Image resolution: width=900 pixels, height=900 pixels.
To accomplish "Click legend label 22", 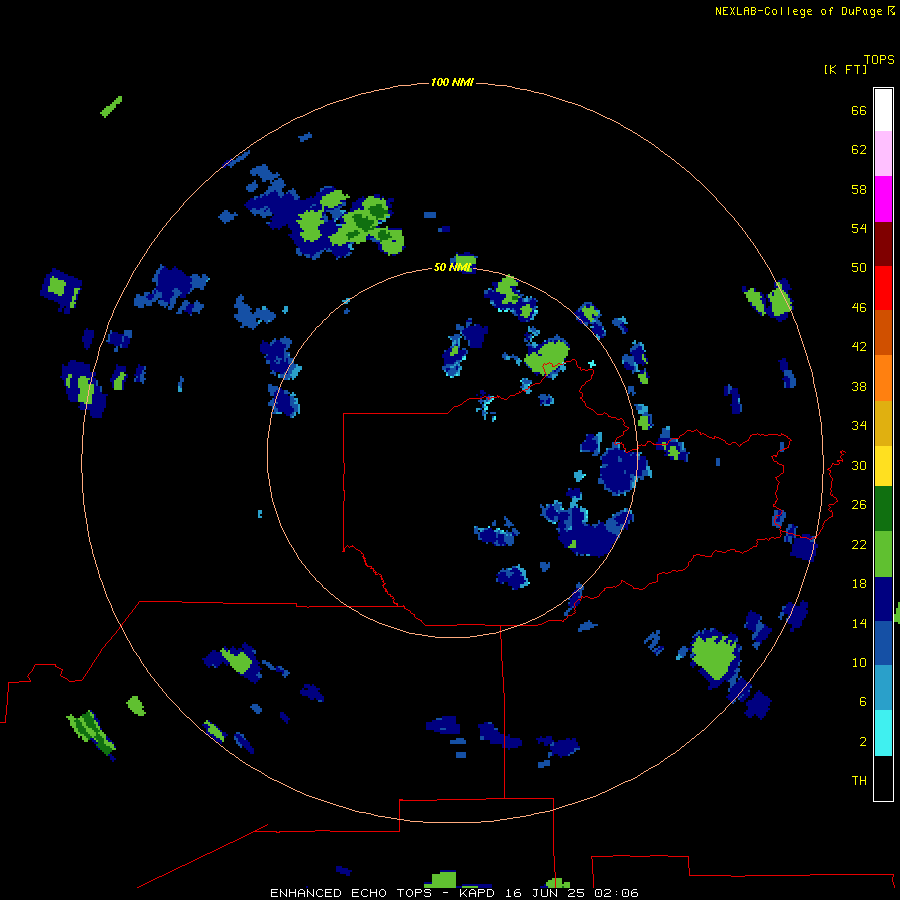I will pos(859,544).
